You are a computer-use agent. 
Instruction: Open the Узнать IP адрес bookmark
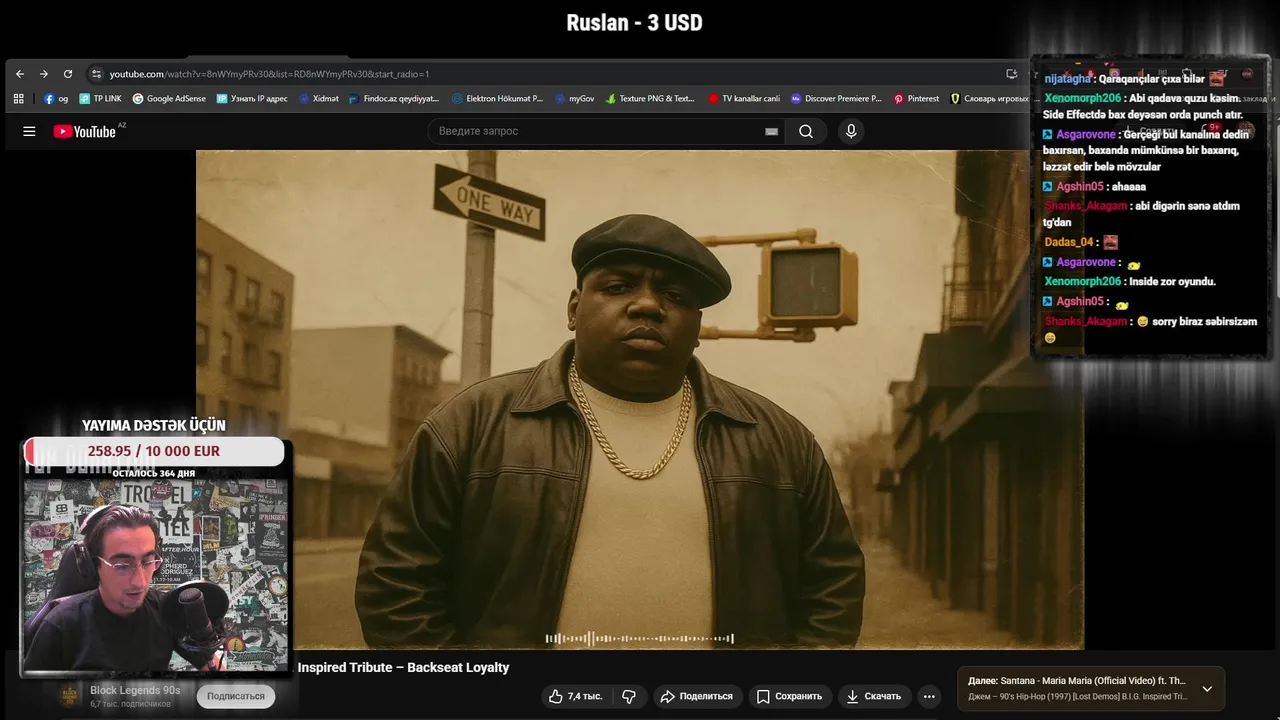coord(252,99)
